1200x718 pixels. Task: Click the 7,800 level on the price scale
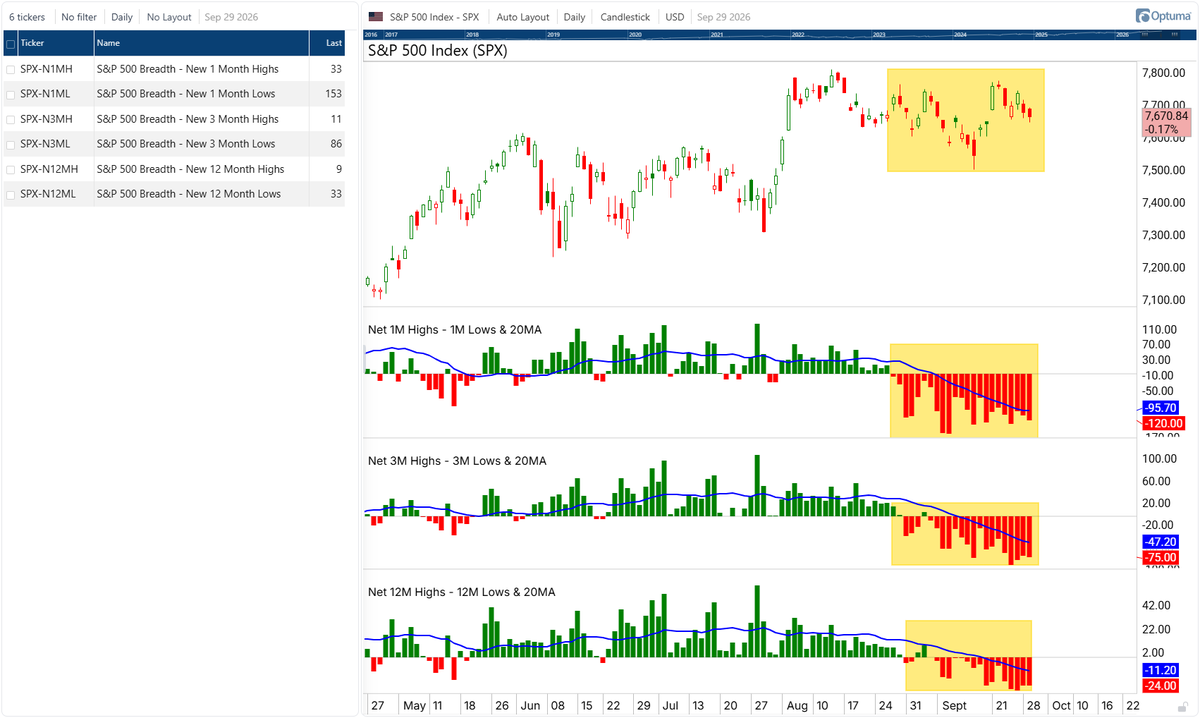[1162, 74]
